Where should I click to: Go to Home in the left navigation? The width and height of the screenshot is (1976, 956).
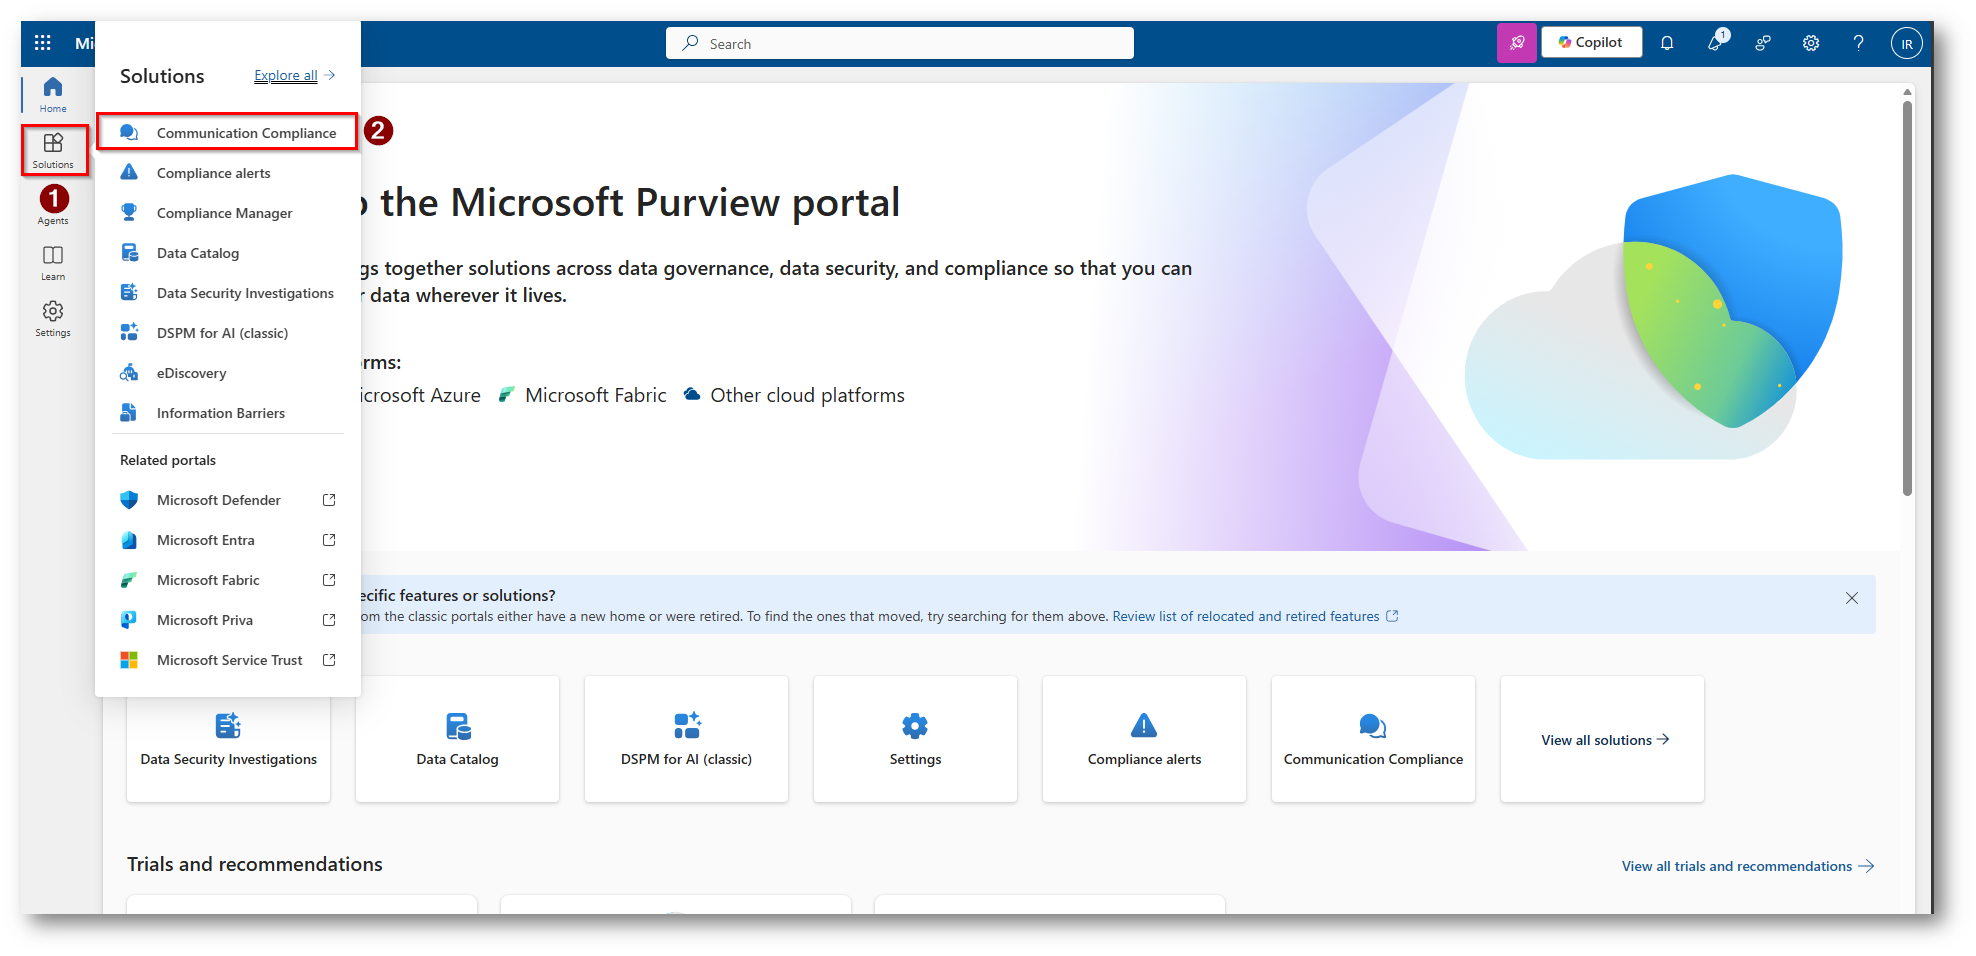click(53, 95)
